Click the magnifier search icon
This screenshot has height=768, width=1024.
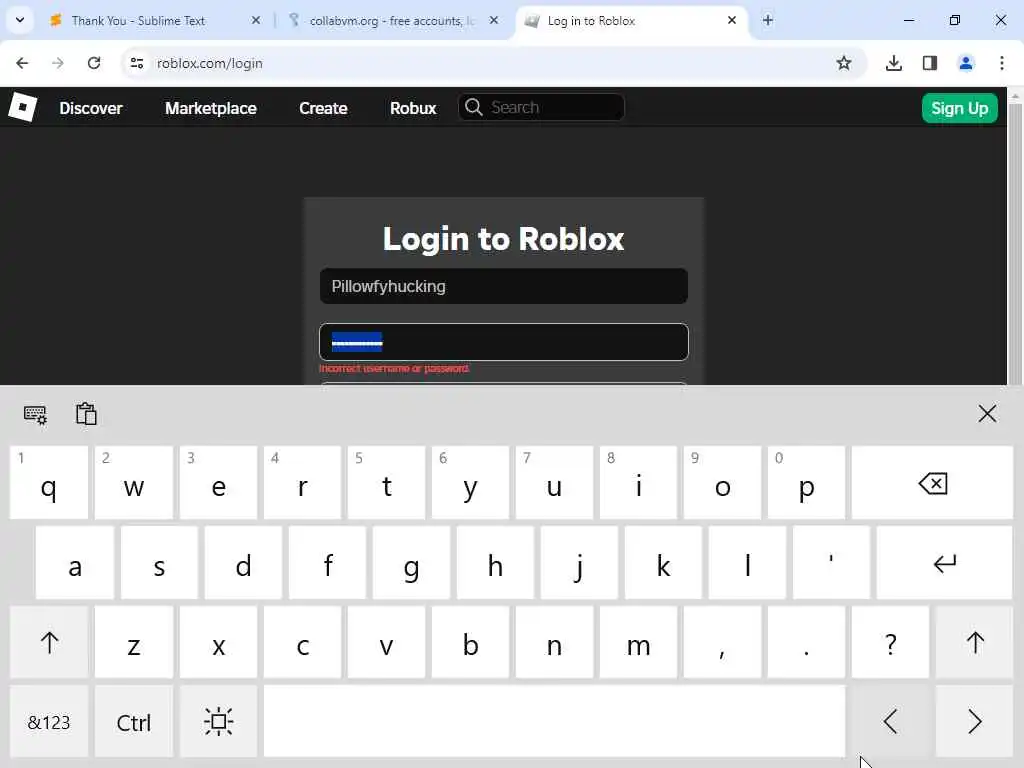coord(473,107)
